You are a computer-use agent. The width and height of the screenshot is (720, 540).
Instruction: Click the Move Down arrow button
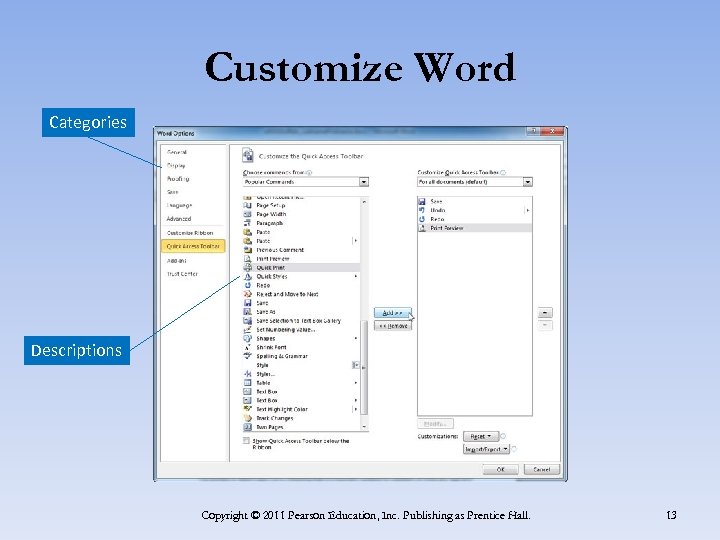pyautogui.click(x=545, y=326)
